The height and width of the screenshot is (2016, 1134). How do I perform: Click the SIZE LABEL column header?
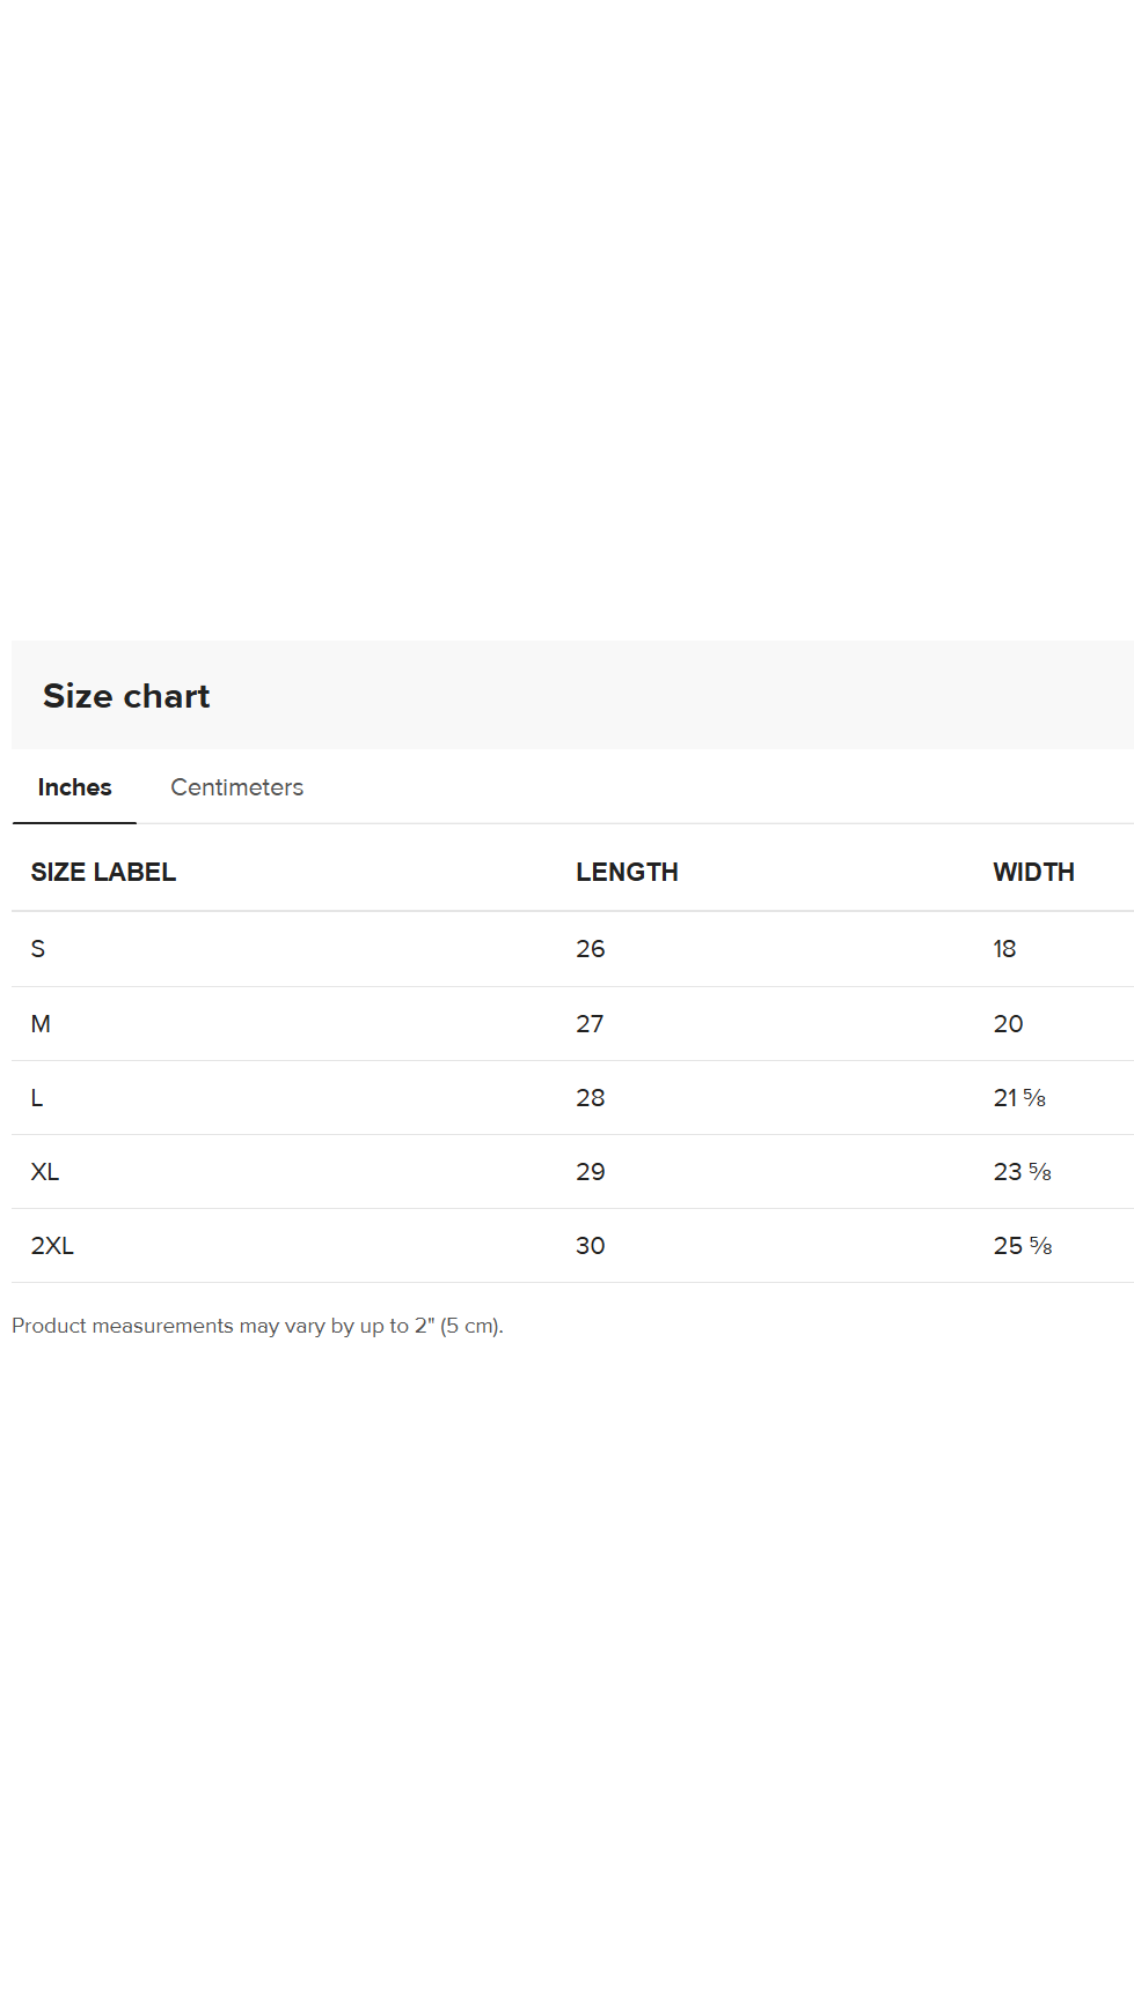[103, 872]
